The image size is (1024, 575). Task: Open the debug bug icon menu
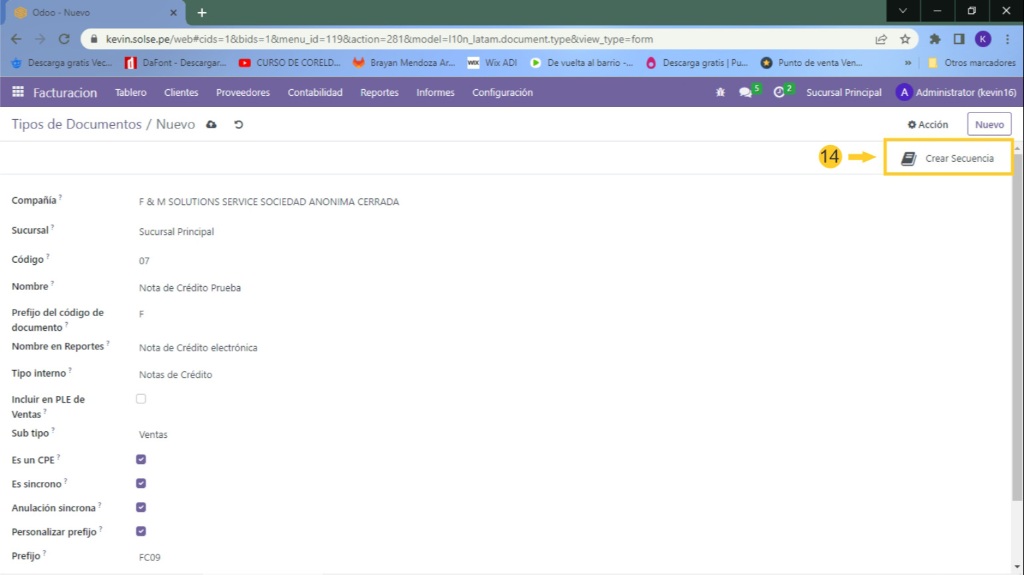720,93
